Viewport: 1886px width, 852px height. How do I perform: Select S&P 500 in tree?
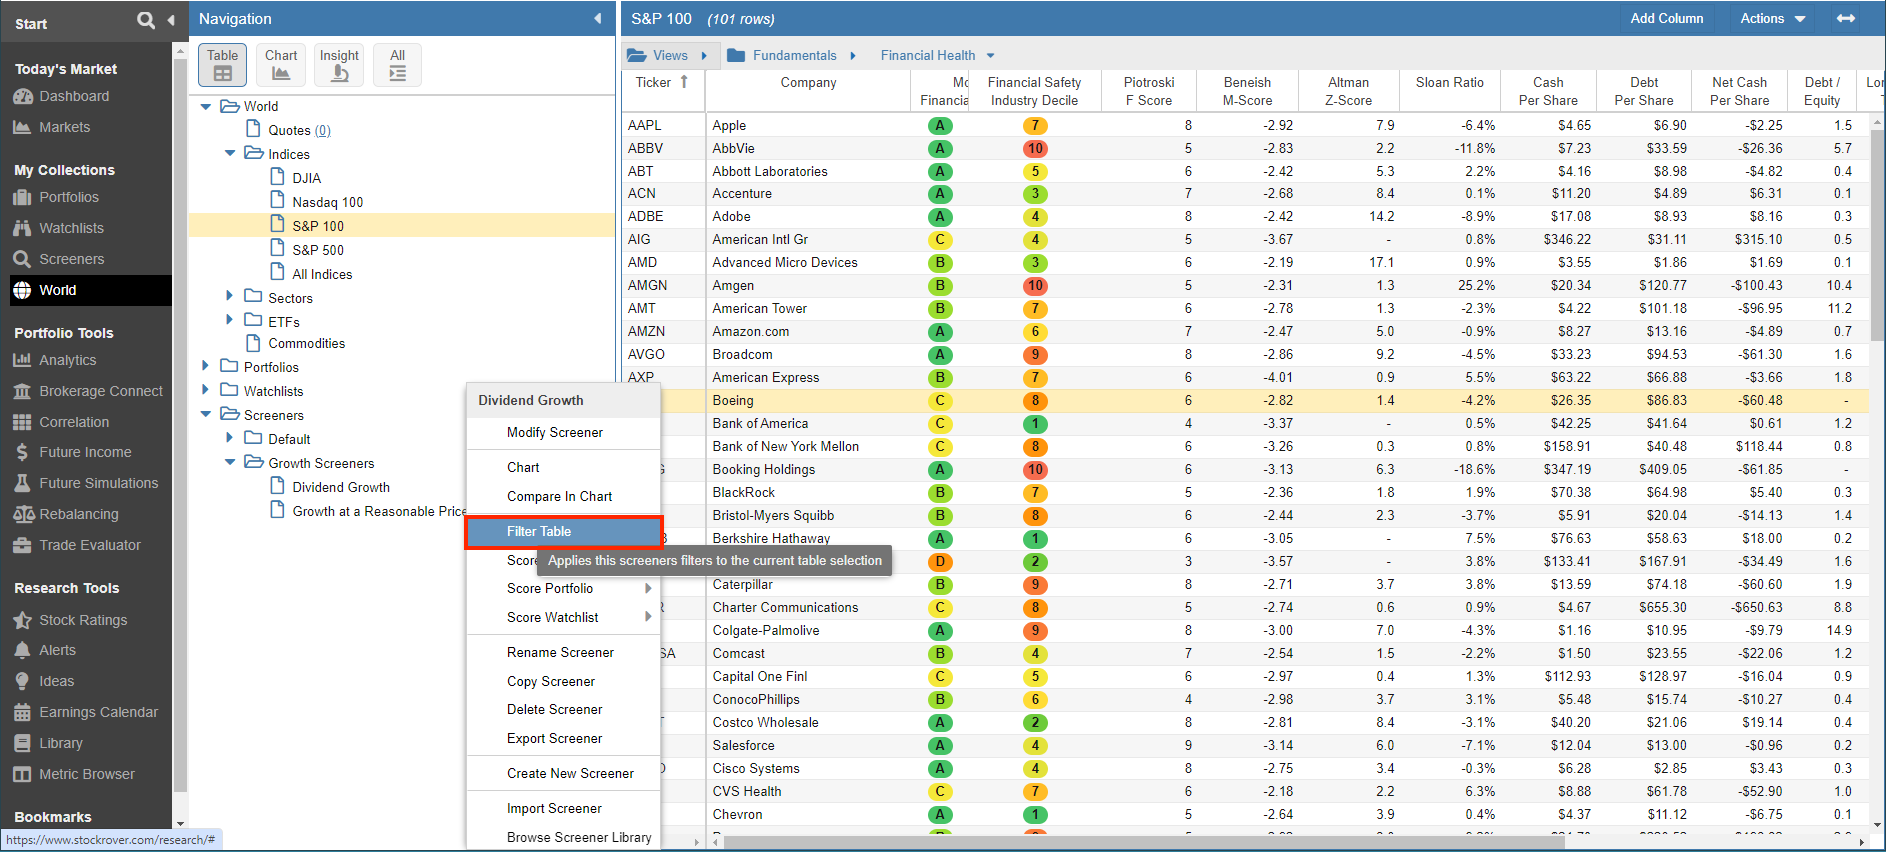tap(317, 250)
